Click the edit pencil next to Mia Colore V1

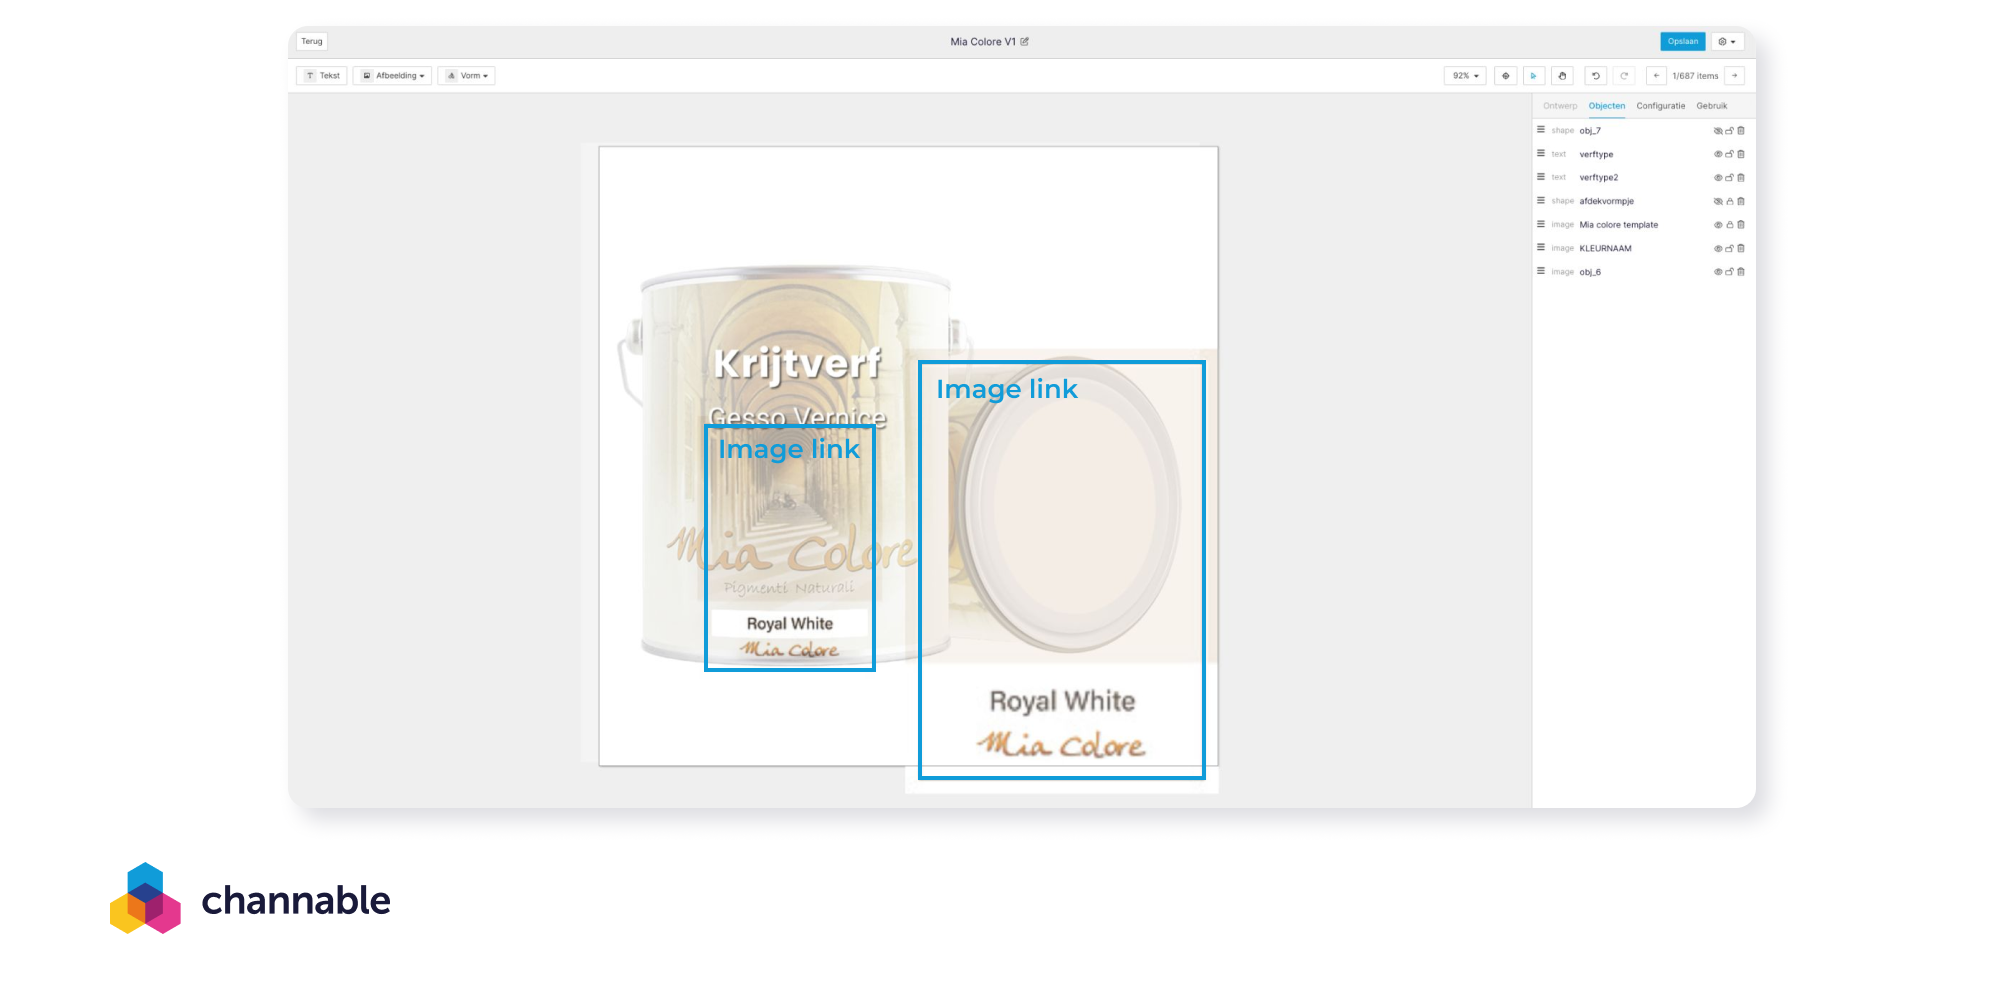pos(1025,42)
